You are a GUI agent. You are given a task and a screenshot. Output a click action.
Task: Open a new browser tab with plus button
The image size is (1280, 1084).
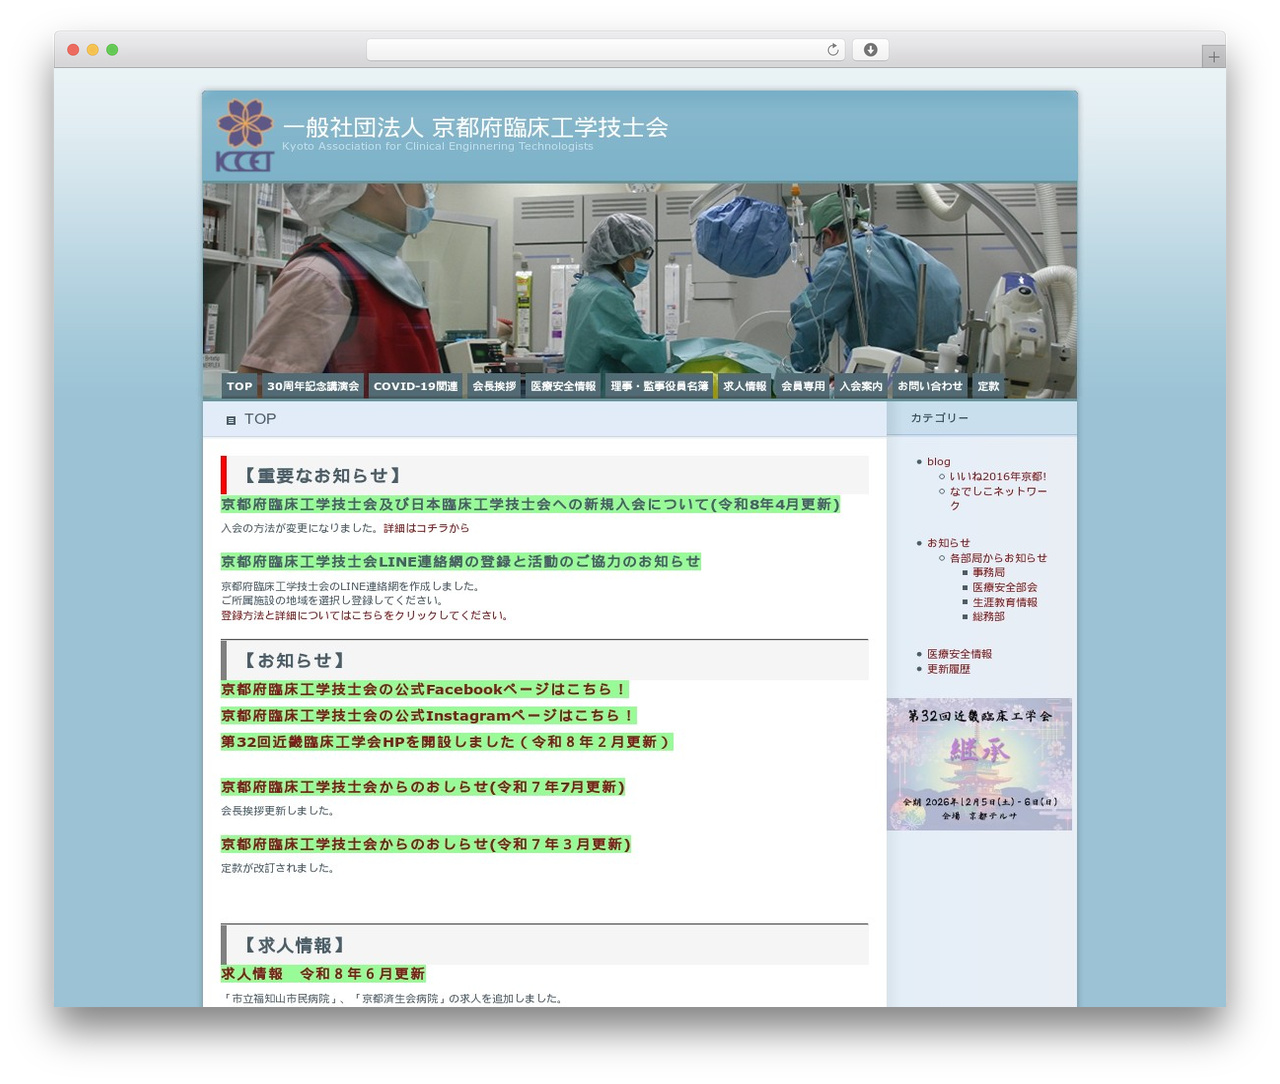coord(1213,57)
